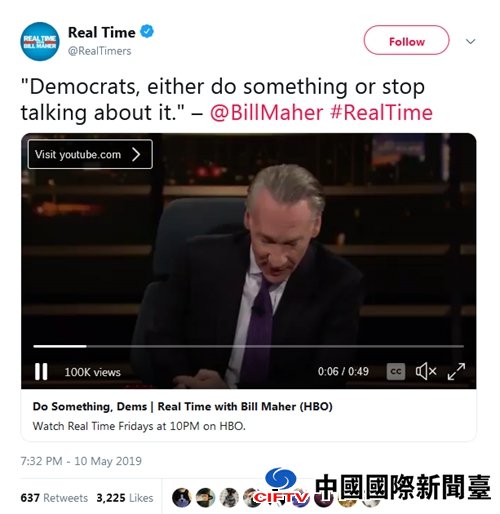Unmute the video speaker icon
The height and width of the screenshot is (514, 500).
pos(426,371)
